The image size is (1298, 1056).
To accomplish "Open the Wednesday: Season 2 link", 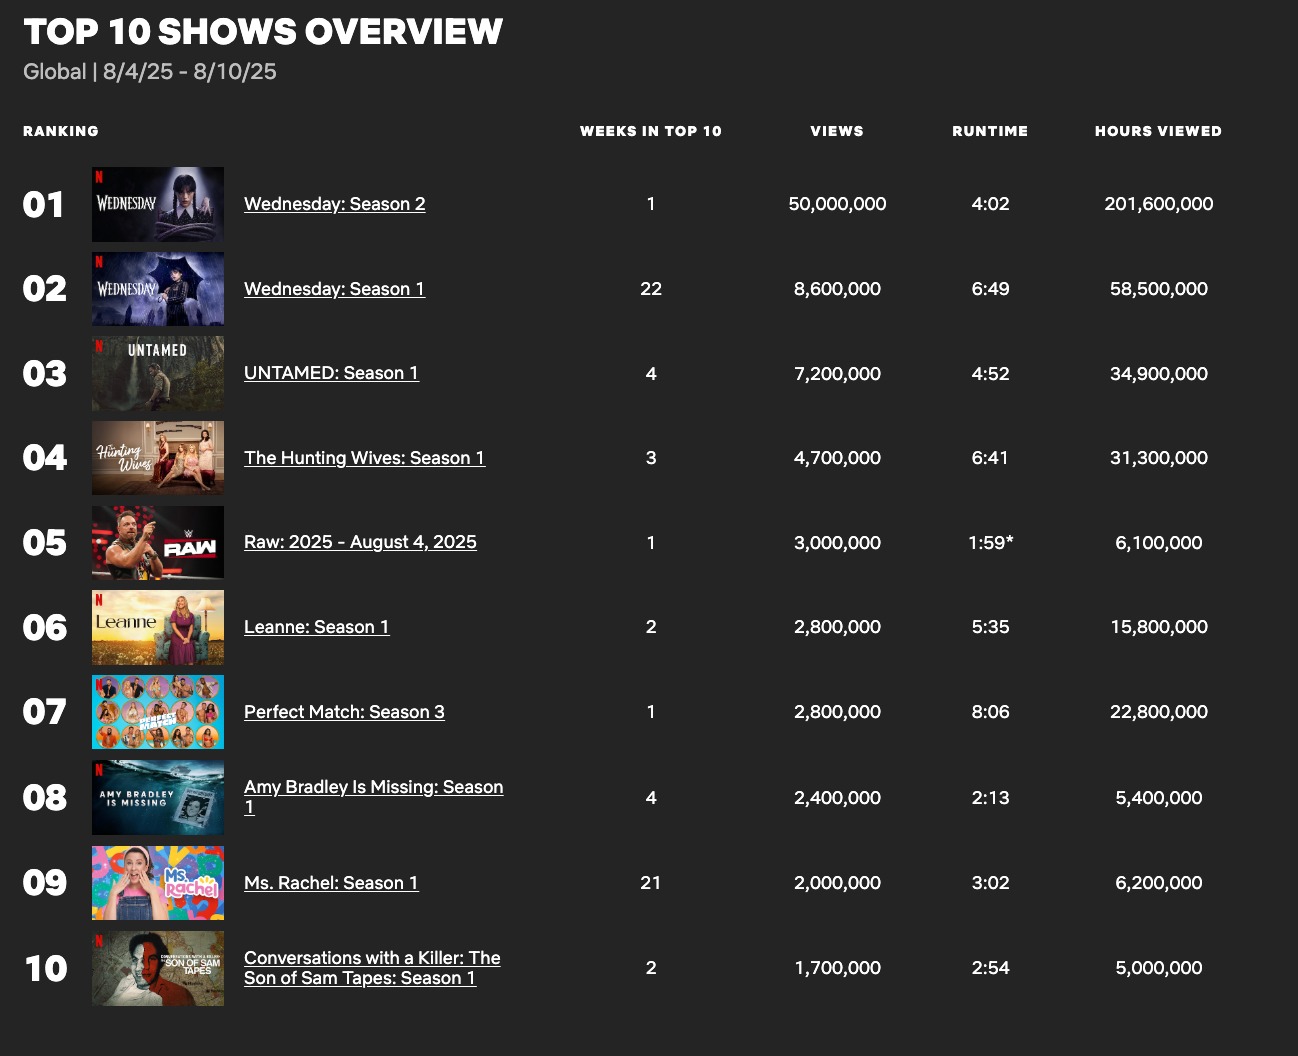I will click(335, 204).
